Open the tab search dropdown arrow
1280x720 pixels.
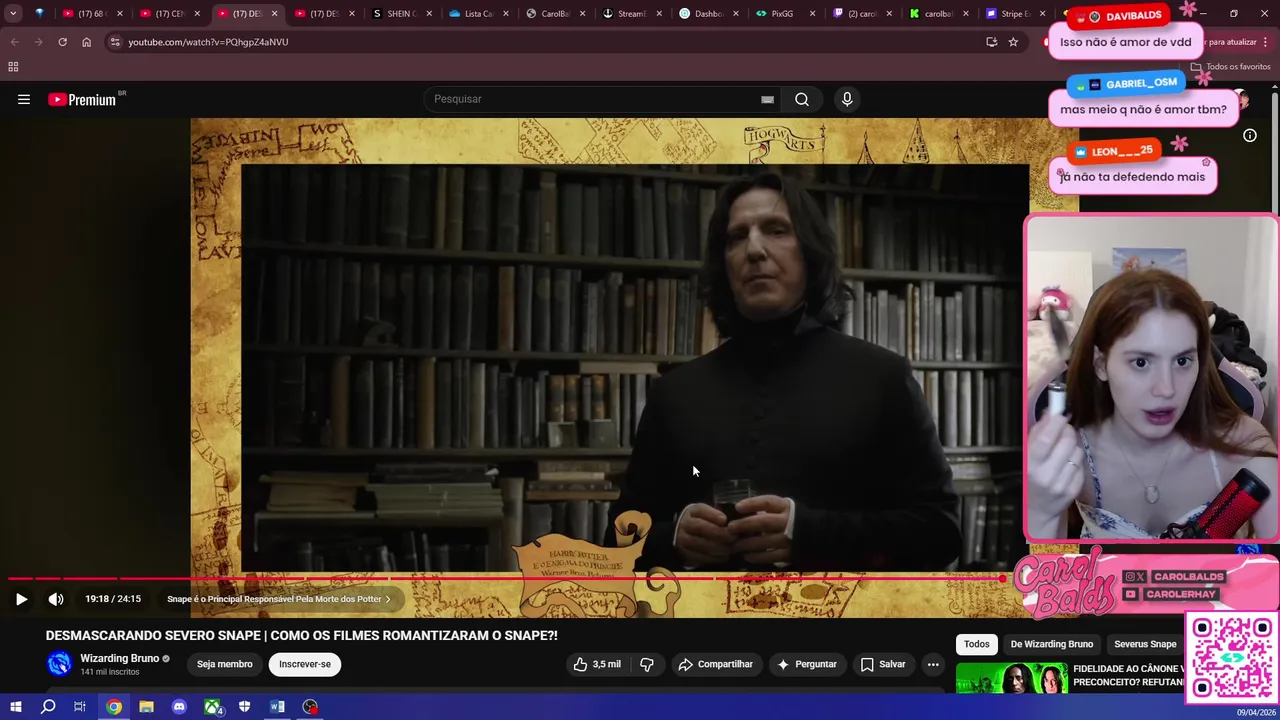pos(13,14)
